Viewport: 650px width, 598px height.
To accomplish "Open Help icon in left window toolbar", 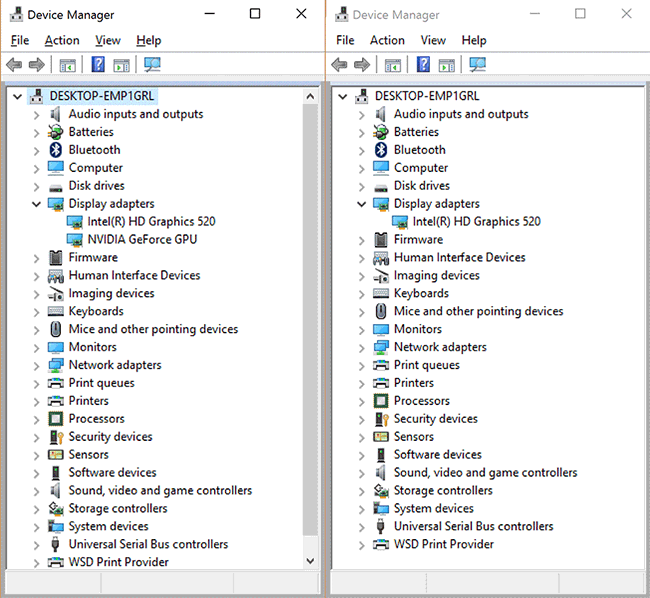I will pyautogui.click(x=98, y=65).
